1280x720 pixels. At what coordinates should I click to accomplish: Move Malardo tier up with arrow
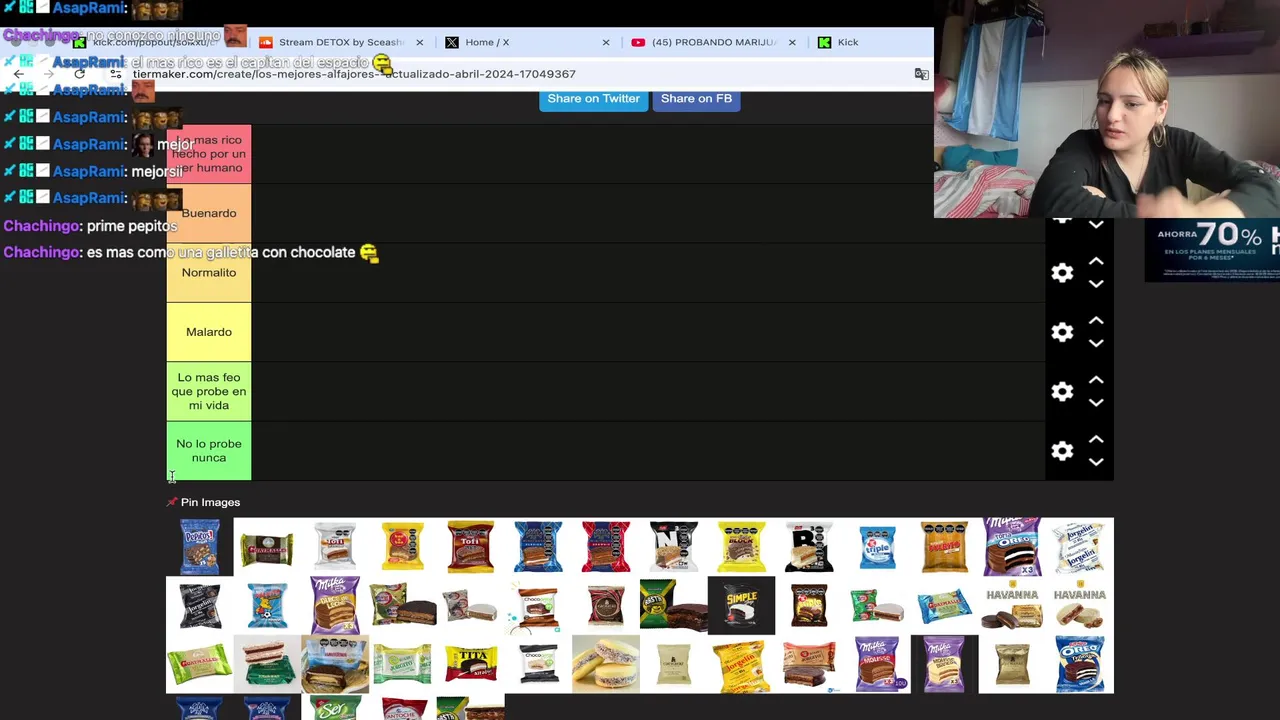click(1096, 321)
